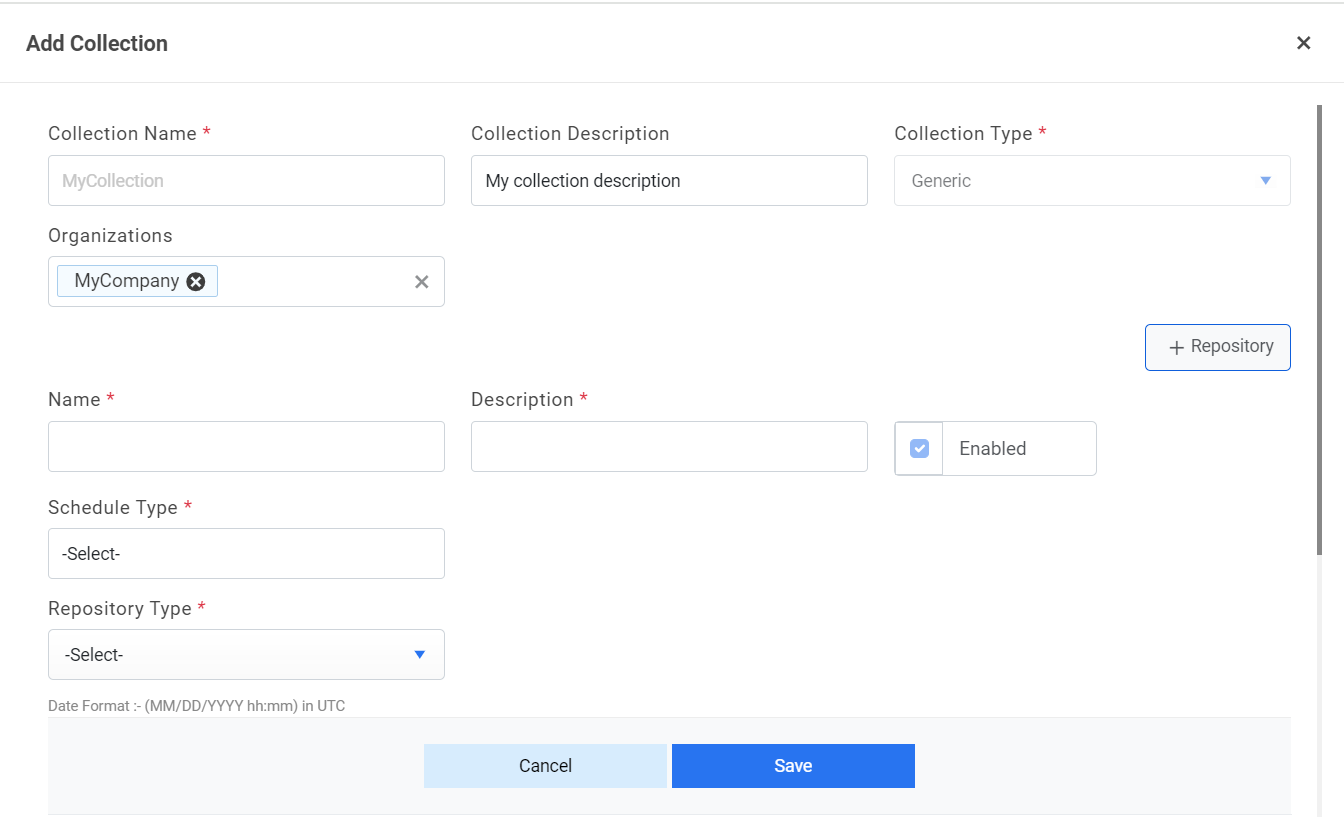
Task: Click the Date Format hint text
Action: click(196, 706)
